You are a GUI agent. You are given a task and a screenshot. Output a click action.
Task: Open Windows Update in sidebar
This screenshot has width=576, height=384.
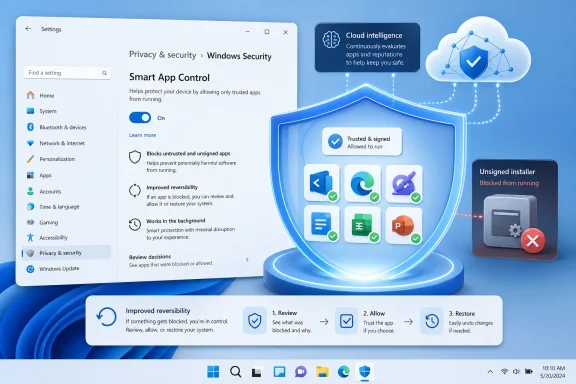66,269
